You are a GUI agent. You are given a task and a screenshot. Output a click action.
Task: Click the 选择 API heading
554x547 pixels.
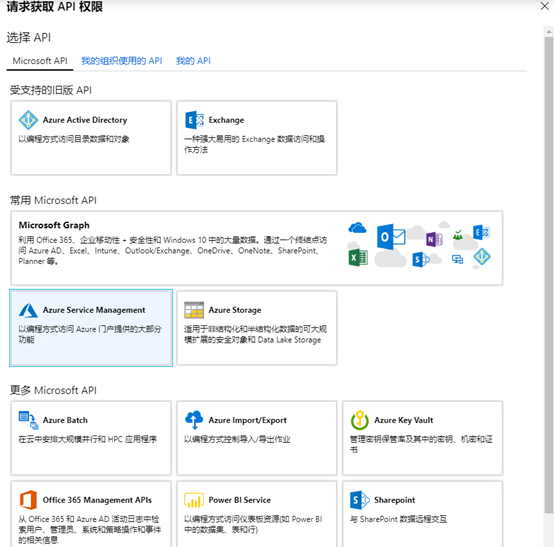tap(29, 37)
